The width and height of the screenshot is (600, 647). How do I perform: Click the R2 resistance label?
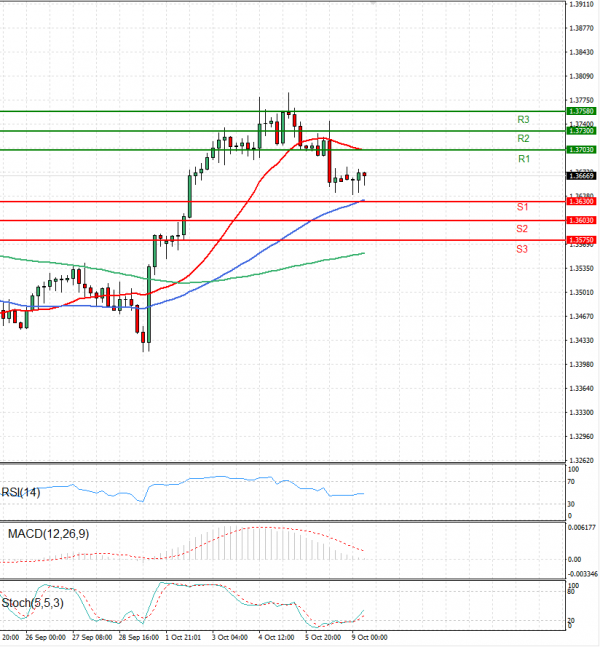[x=523, y=139]
